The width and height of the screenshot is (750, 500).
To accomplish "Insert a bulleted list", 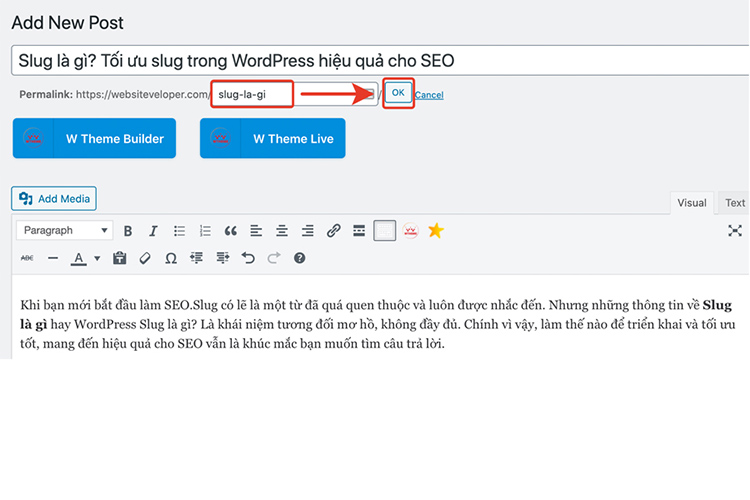I will 179,231.
